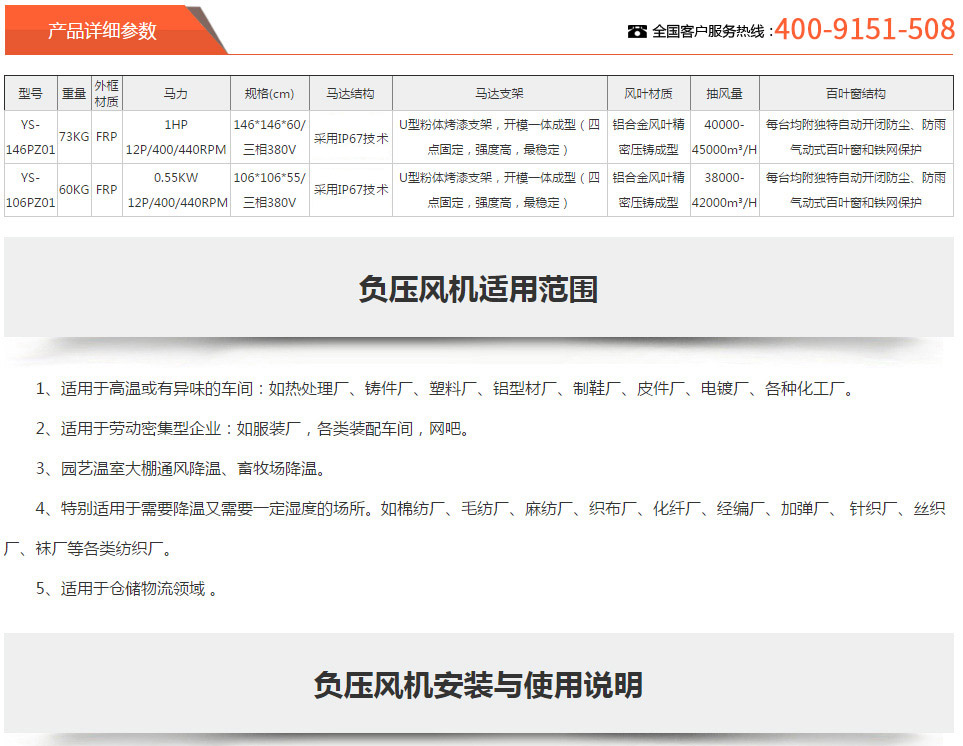Click the FRP cell in the 73KG row
Viewport: 963px width, 746px height.
pos(107,137)
